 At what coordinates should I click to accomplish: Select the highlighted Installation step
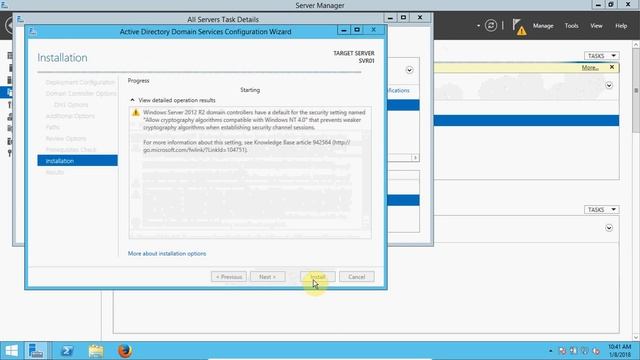click(x=77, y=161)
